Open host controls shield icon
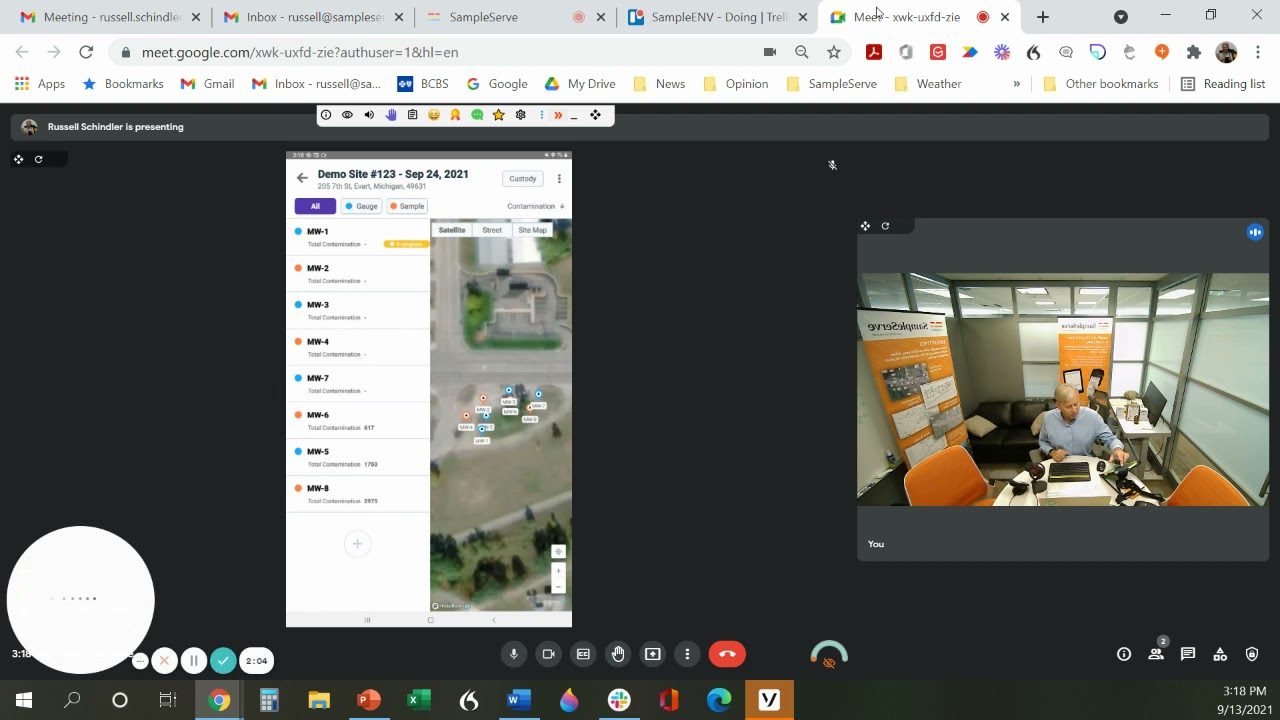The height and width of the screenshot is (720, 1280). pos(1252,654)
